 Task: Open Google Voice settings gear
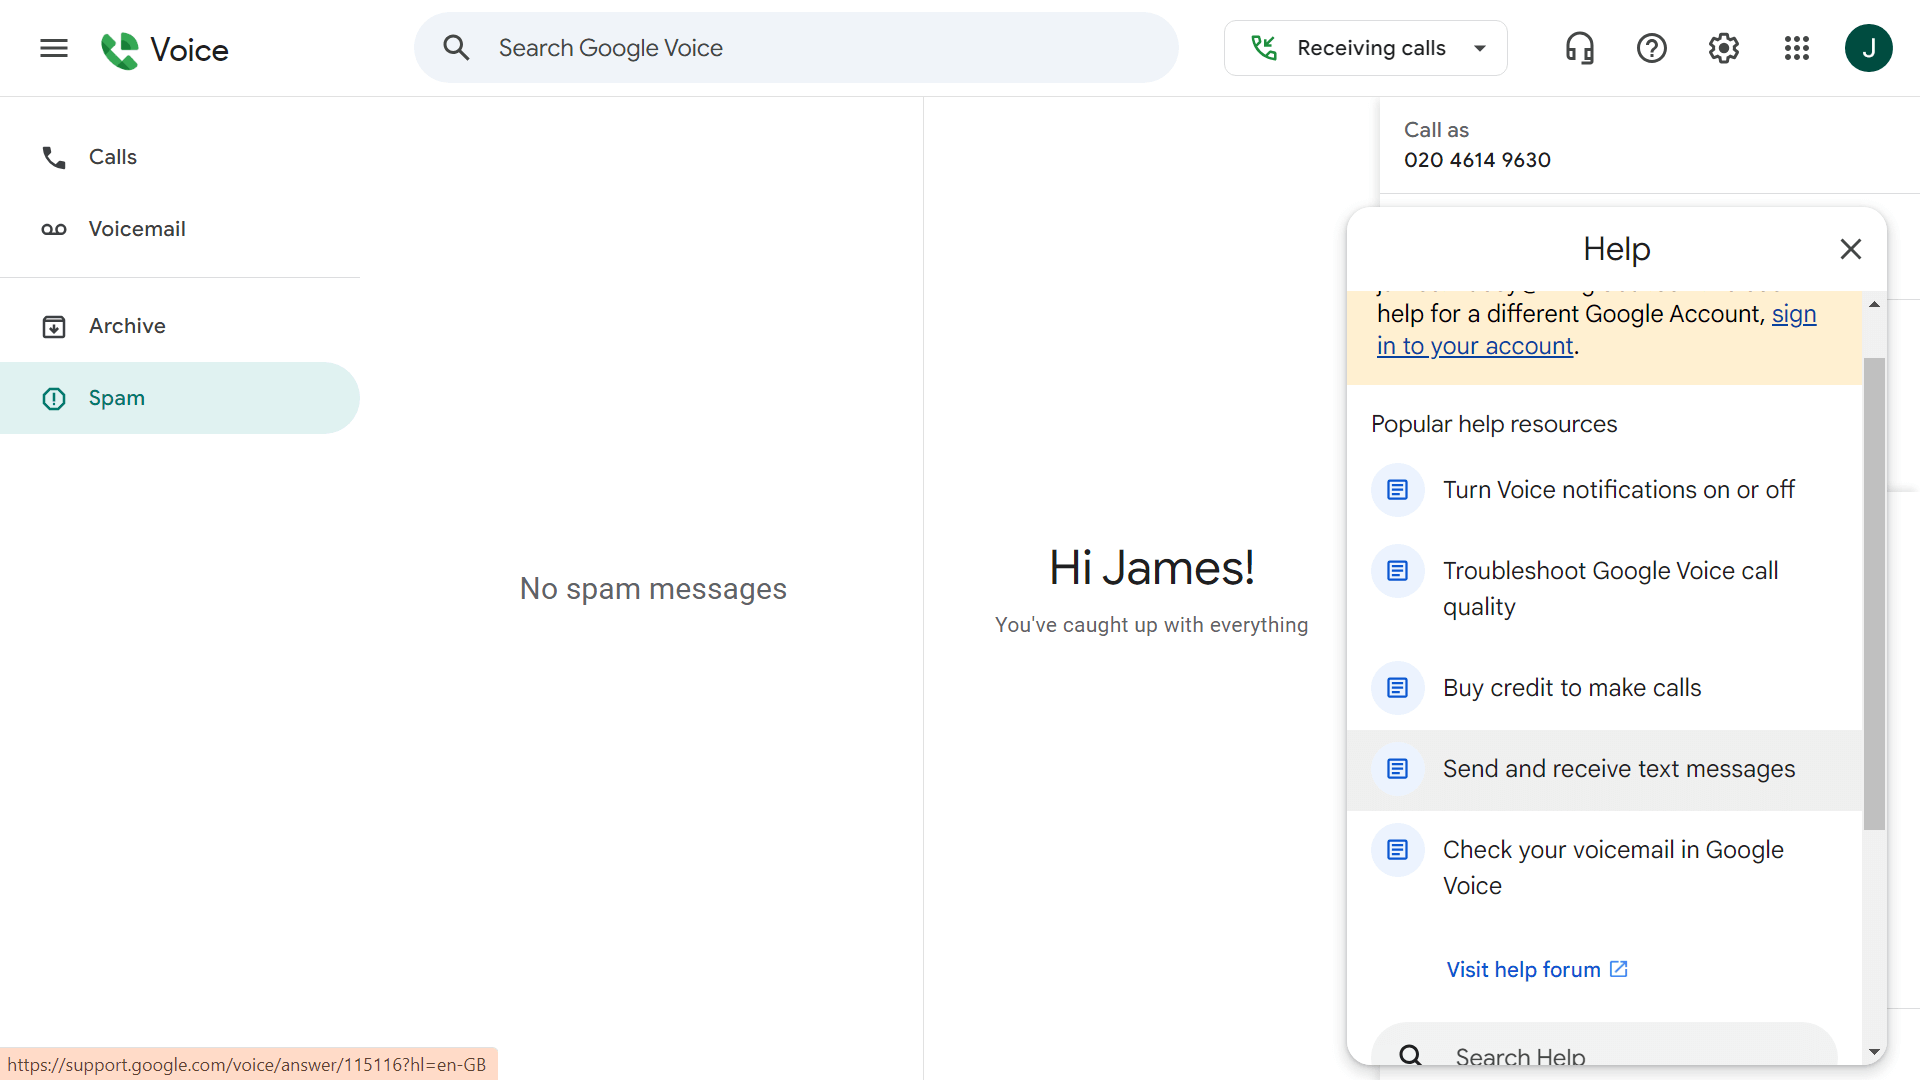click(x=1723, y=47)
